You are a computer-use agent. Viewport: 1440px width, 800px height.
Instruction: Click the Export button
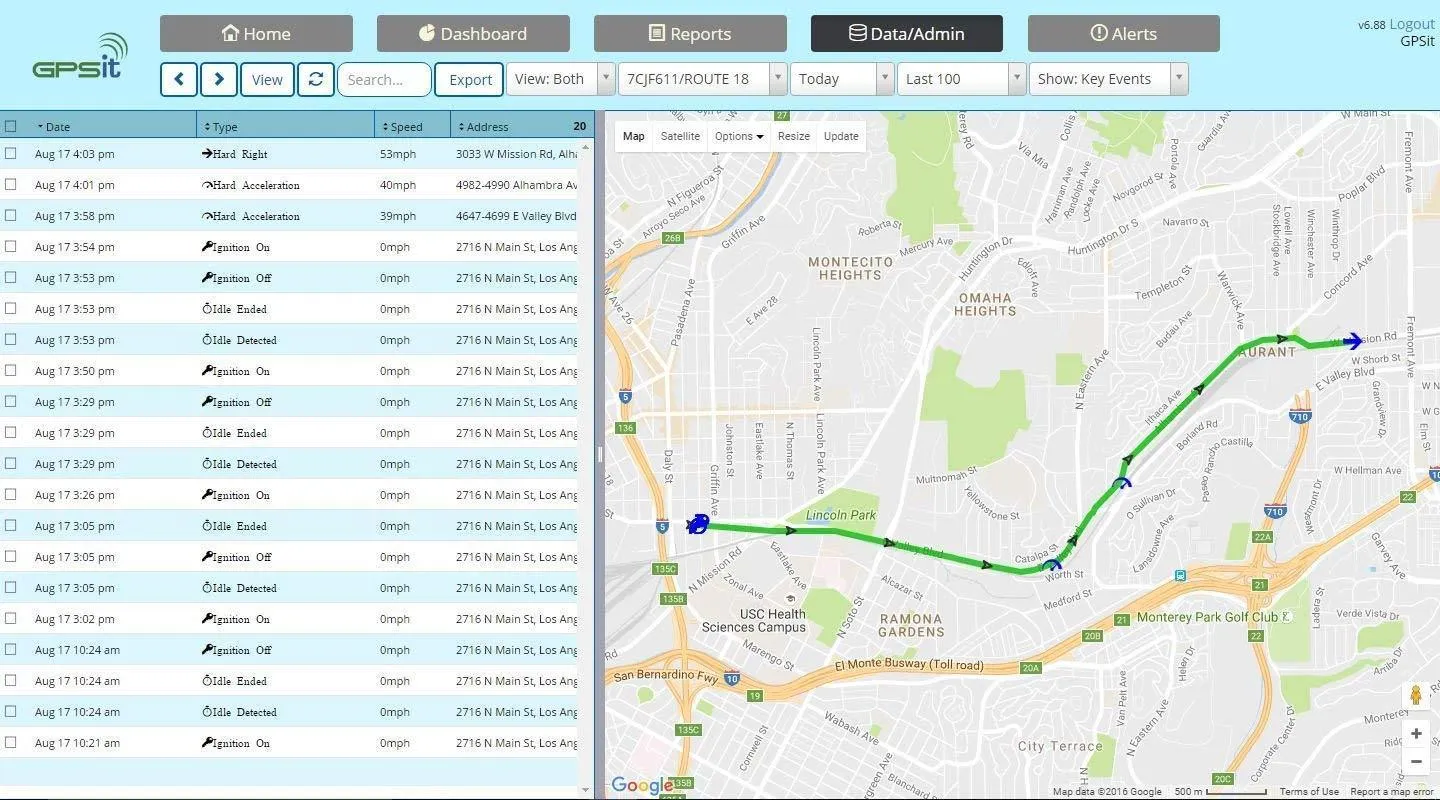tap(470, 79)
